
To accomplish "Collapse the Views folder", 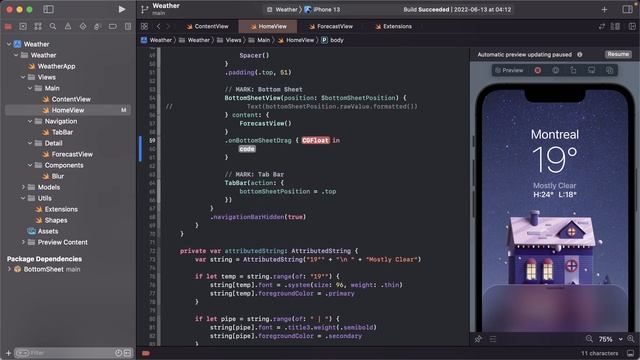I will coord(23,77).
